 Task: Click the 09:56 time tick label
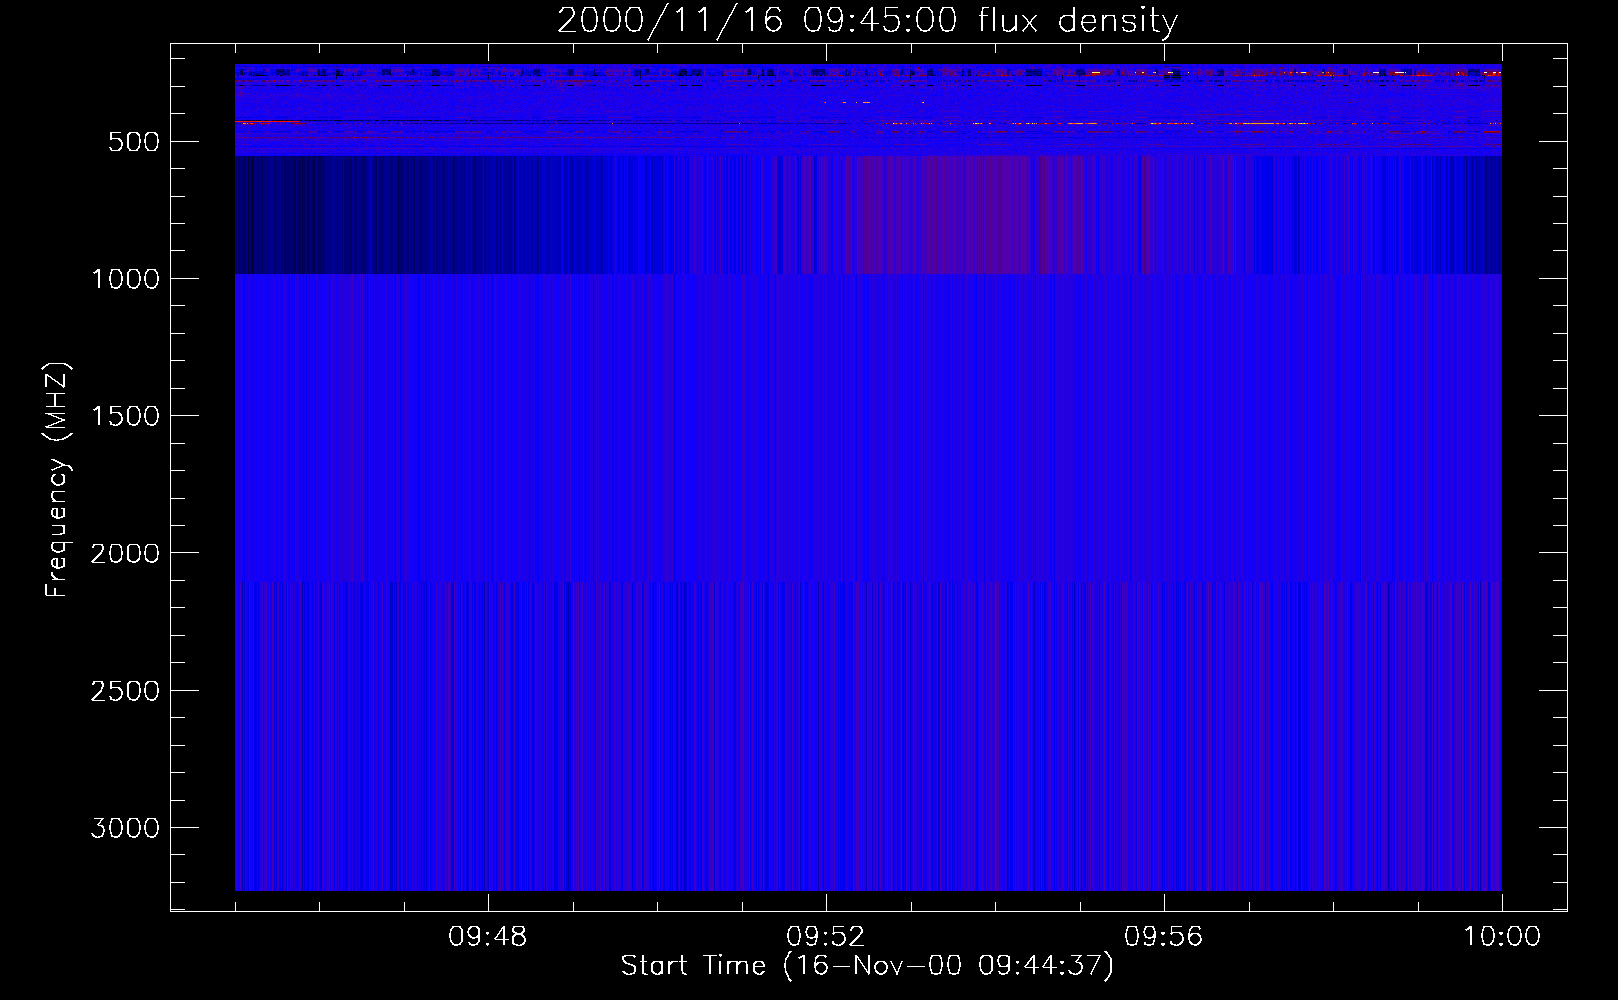tap(1164, 937)
